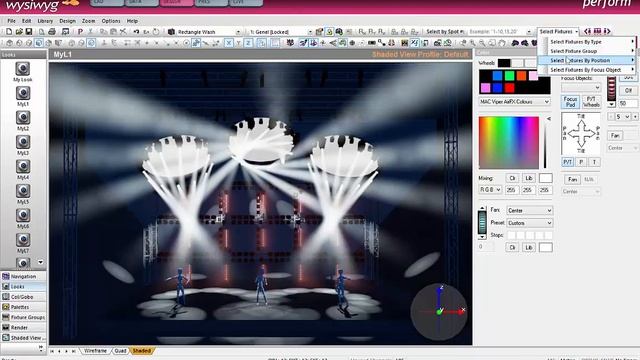Select the MyL7 look icon
Viewport: 640px width, 360px height.
coord(23,240)
